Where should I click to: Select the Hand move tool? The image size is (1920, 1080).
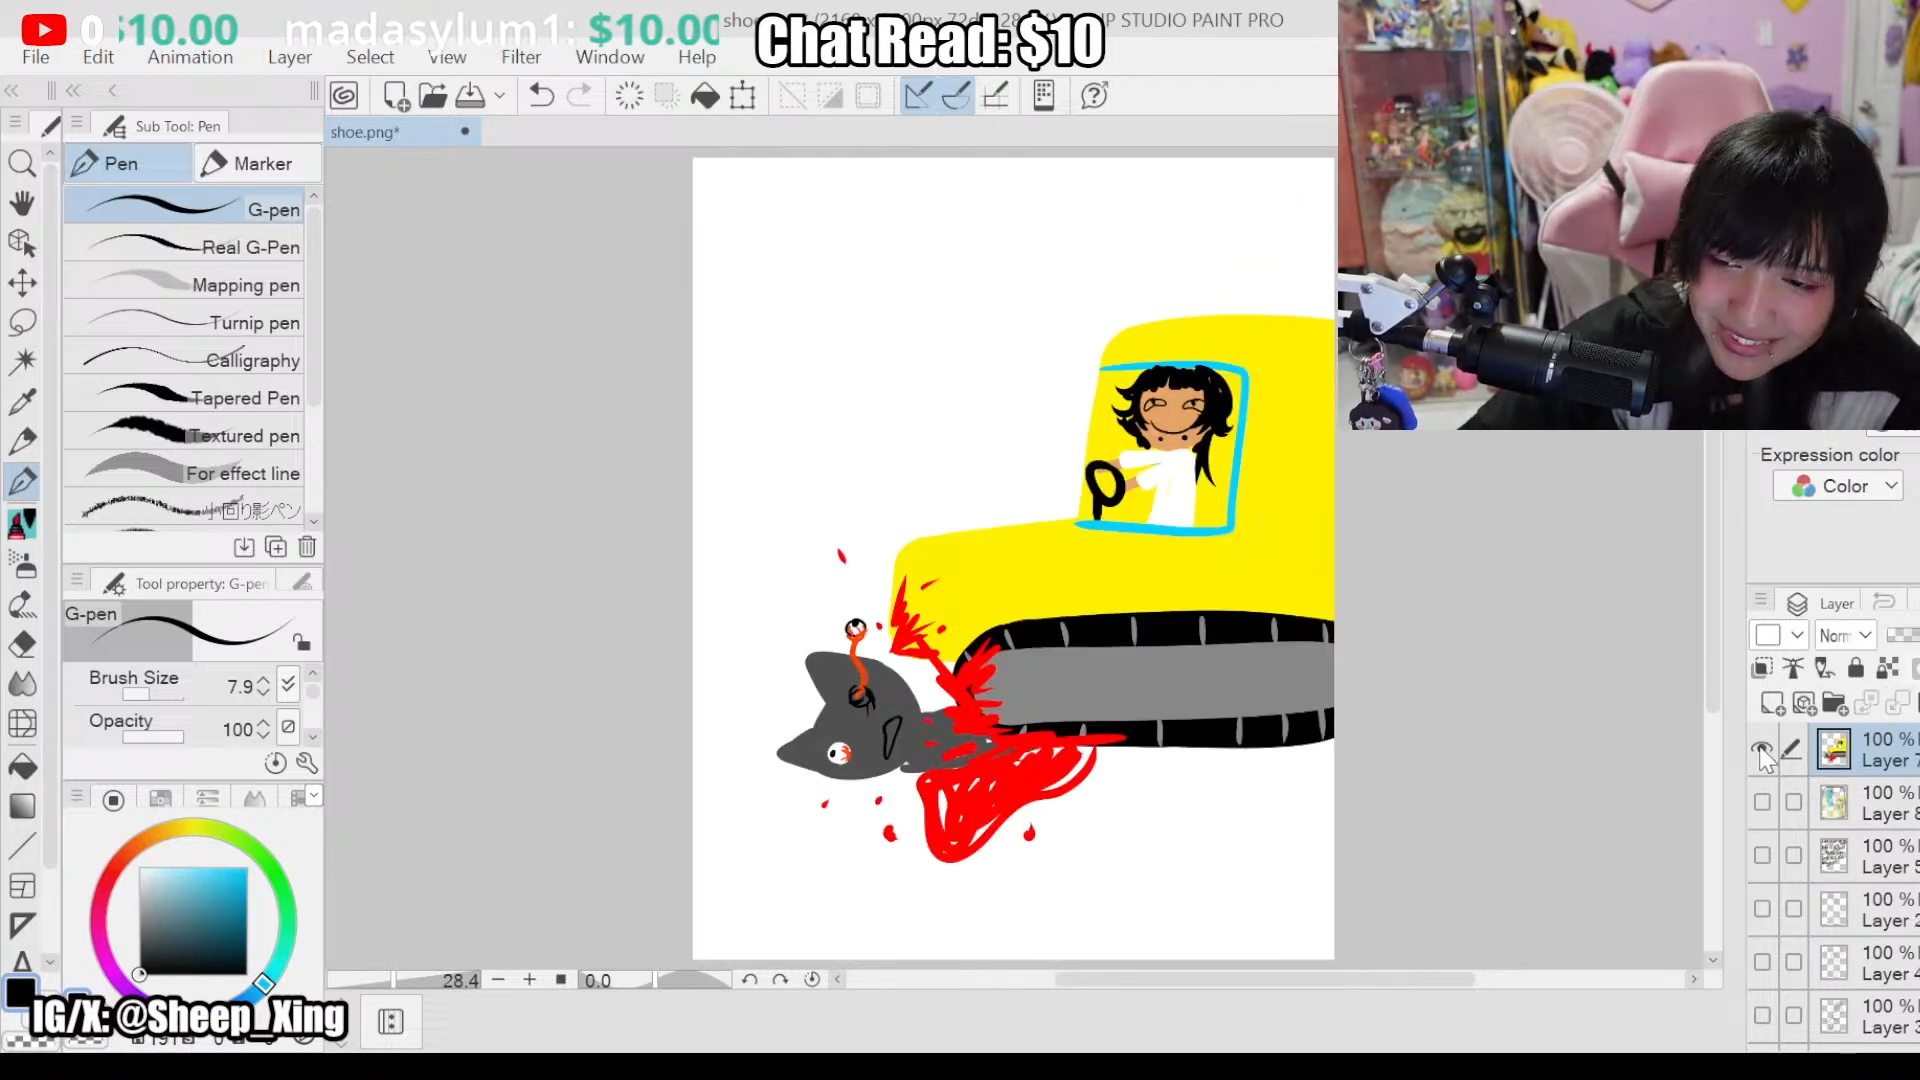[x=22, y=203]
